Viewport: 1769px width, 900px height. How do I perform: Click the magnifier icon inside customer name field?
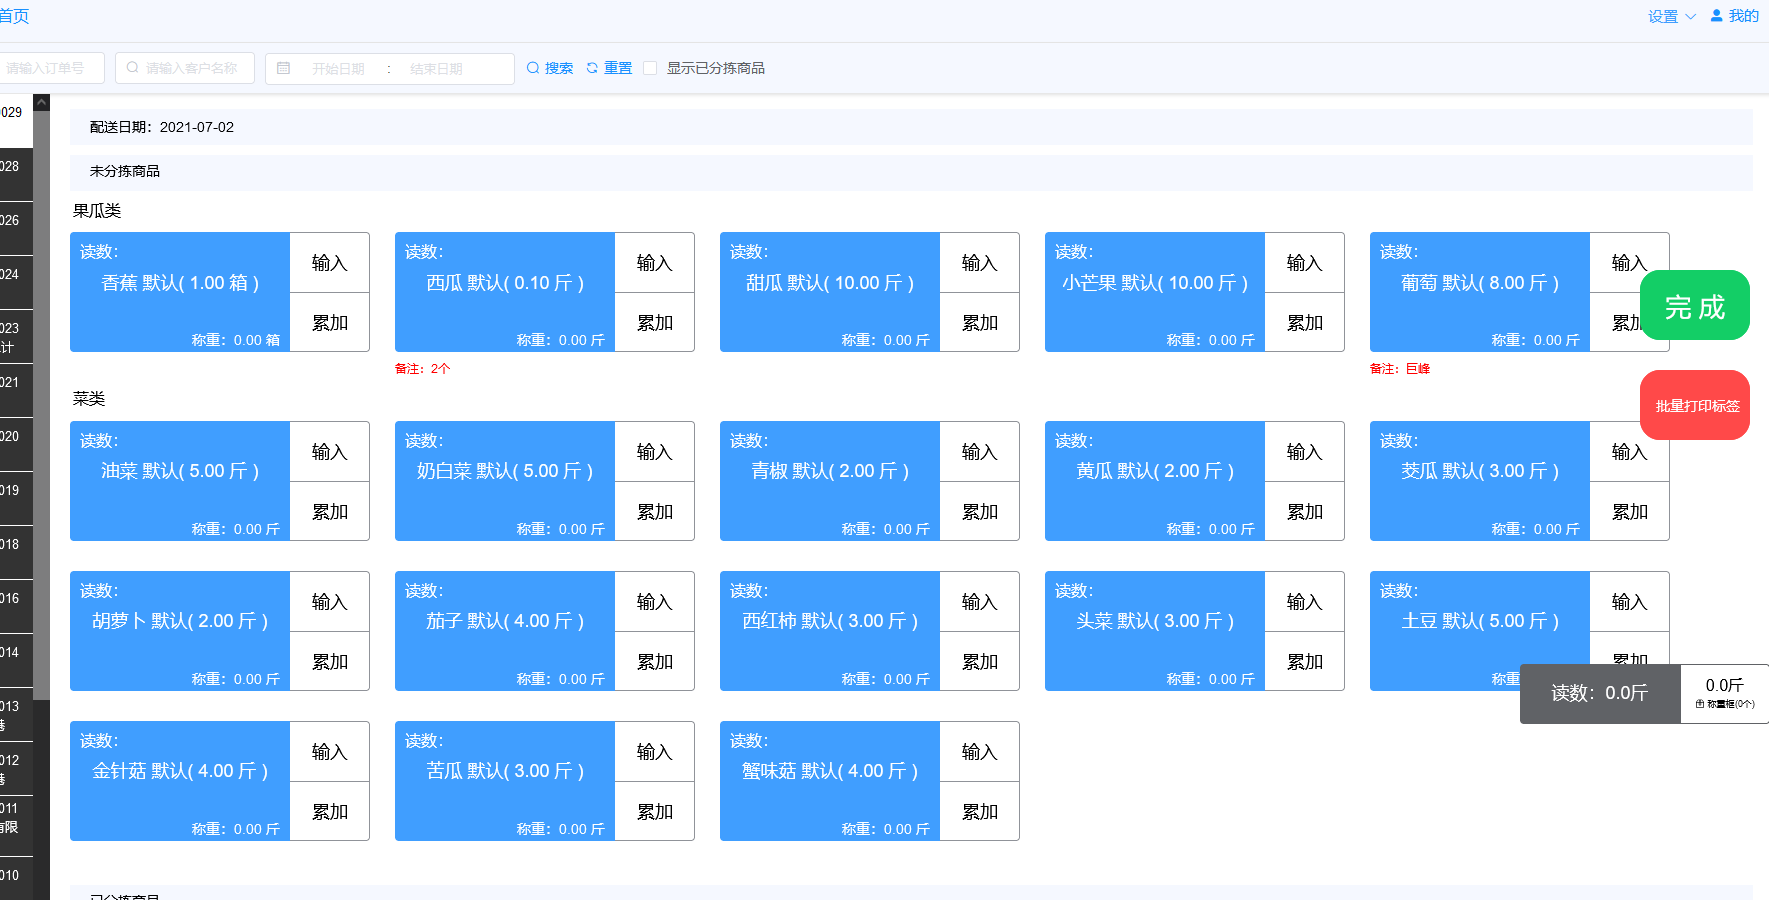coord(132,67)
